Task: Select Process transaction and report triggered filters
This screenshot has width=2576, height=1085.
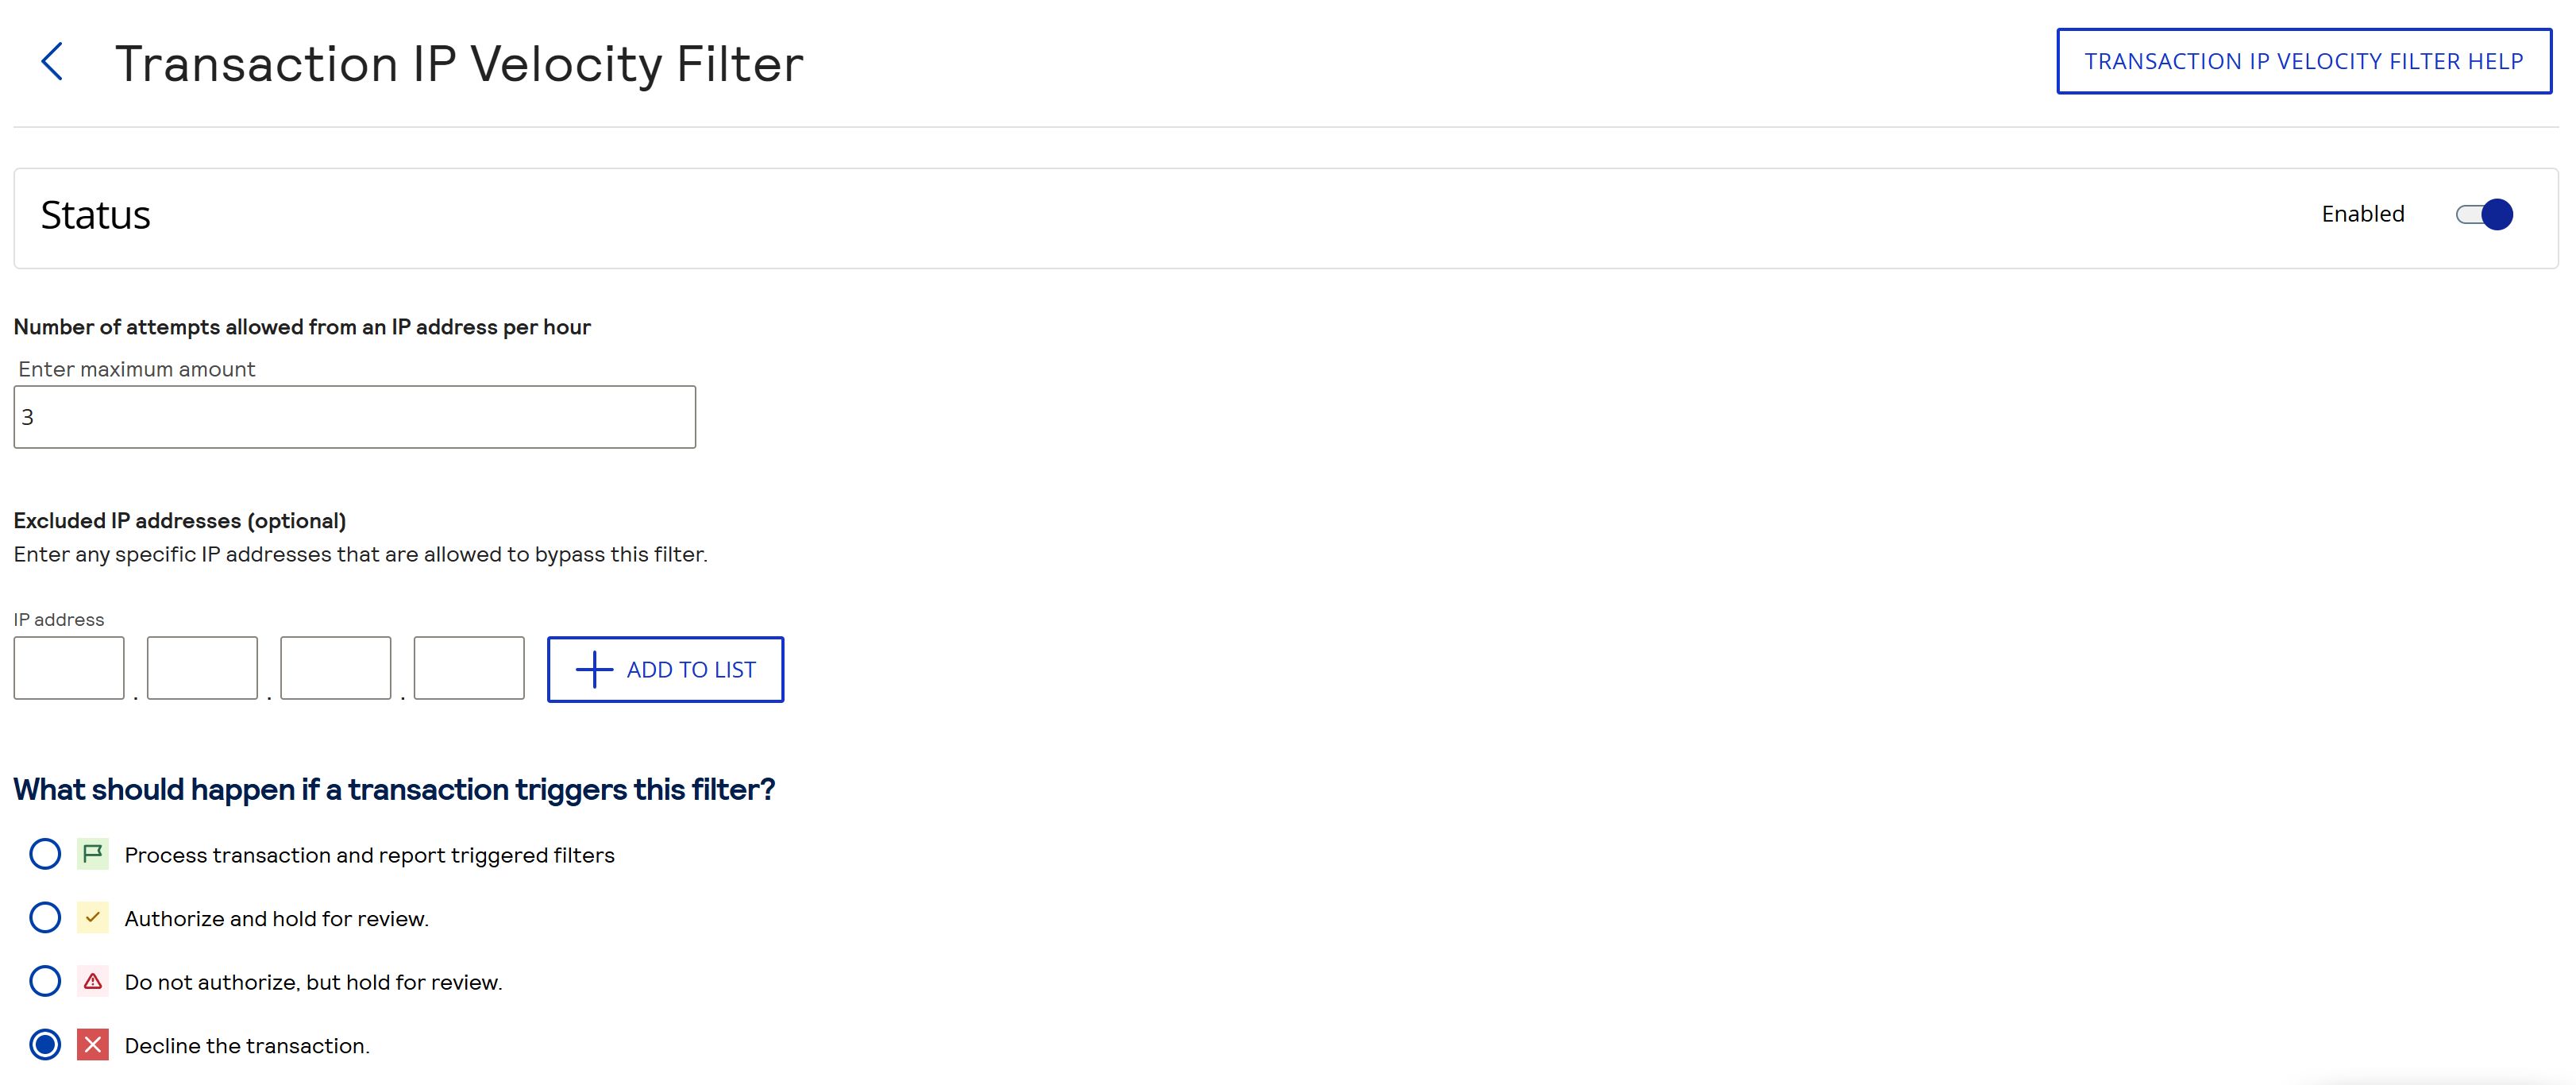Action: coord(45,854)
